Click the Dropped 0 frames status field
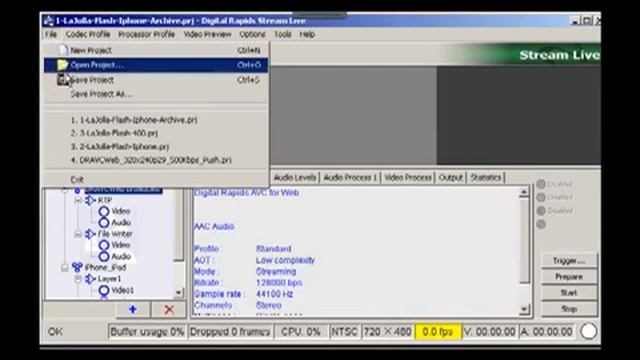 click(x=230, y=332)
